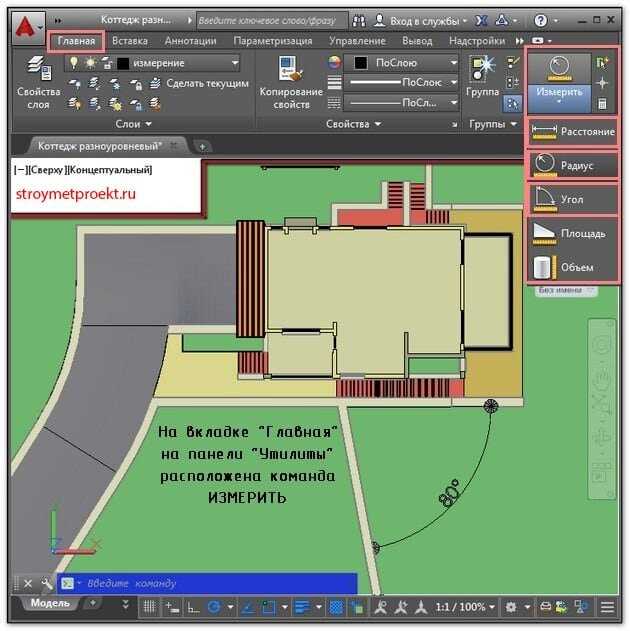
Task: Choose the Angle (Угол) measure tool
Action: coord(573,199)
